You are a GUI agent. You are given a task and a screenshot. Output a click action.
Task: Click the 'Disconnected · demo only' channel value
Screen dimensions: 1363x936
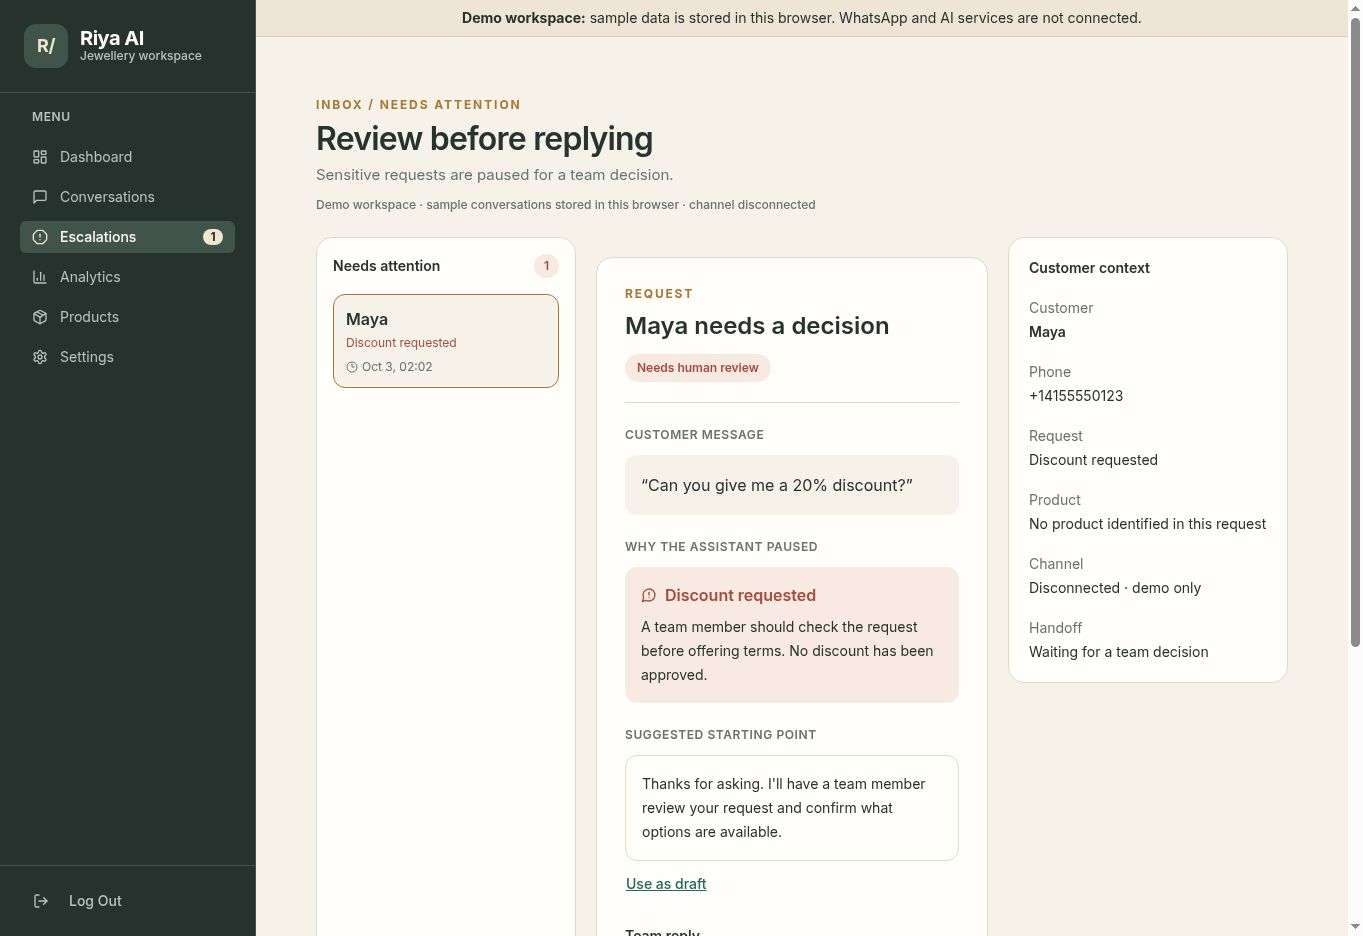pos(1115,588)
